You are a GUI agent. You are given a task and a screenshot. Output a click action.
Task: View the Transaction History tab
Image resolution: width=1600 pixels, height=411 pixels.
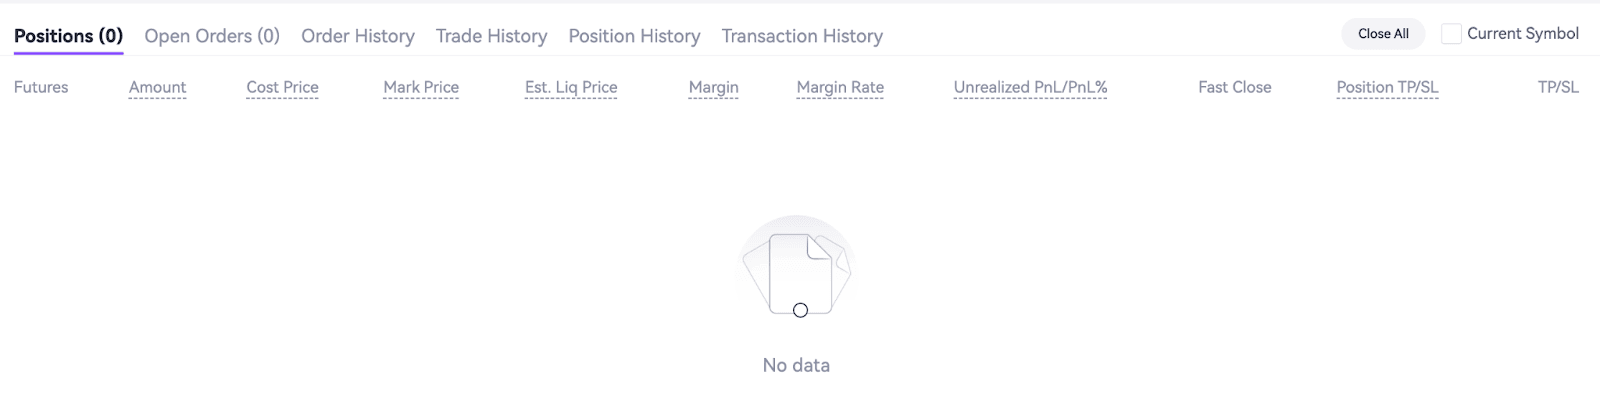tap(802, 36)
